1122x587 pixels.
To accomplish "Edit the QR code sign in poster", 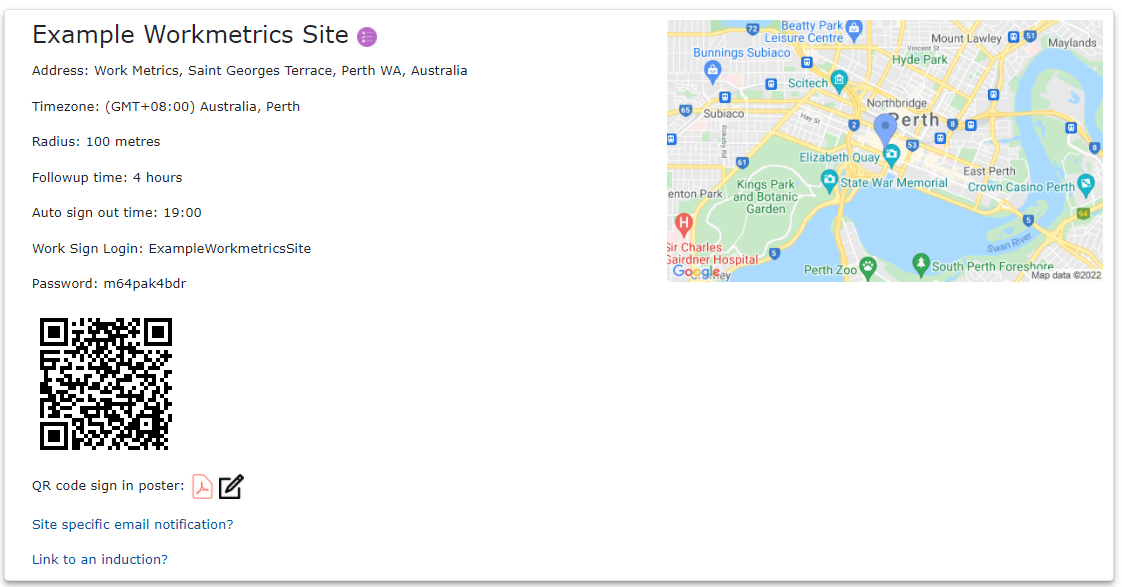I will [231, 486].
